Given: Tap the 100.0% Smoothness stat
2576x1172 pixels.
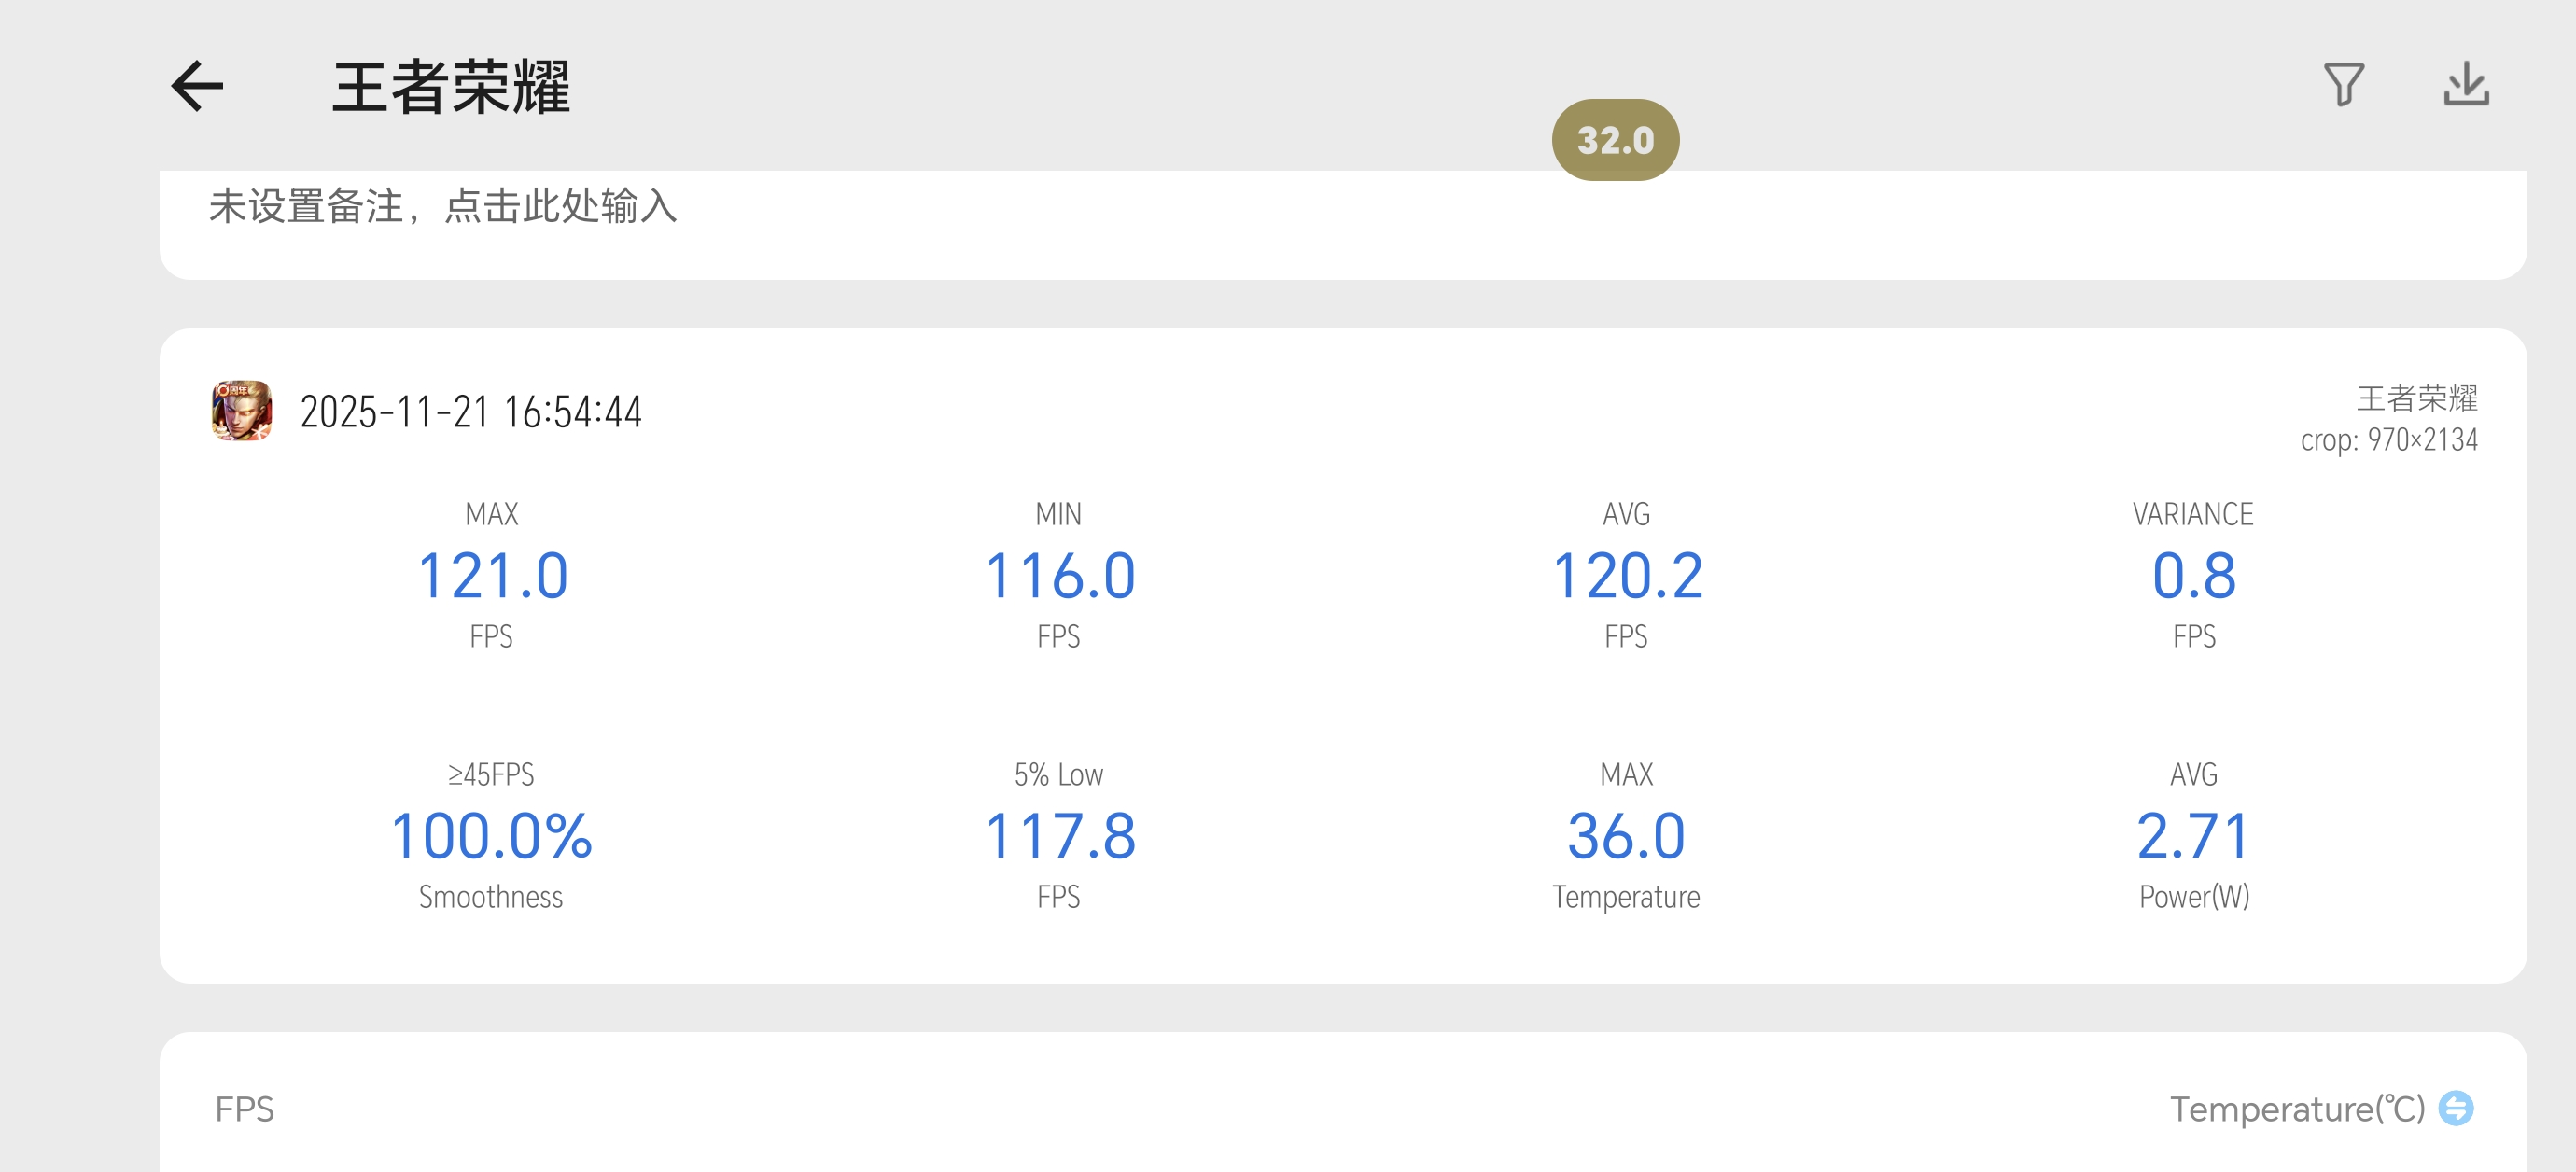Looking at the screenshot, I should 491,836.
